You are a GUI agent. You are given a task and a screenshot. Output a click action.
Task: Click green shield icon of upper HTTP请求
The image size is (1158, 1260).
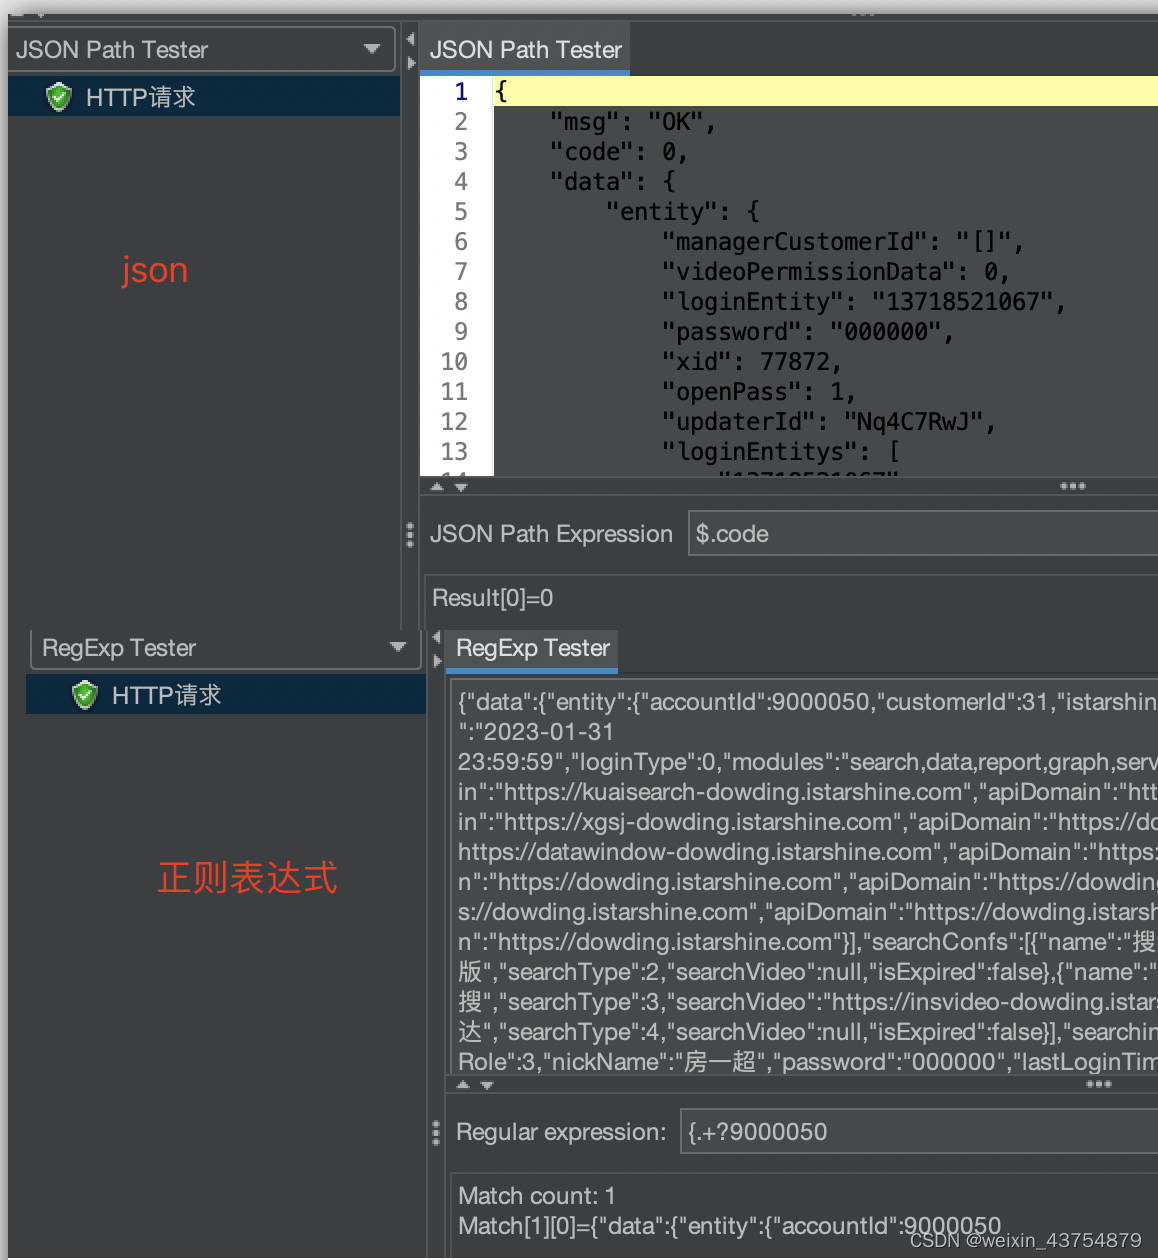(x=59, y=97)
